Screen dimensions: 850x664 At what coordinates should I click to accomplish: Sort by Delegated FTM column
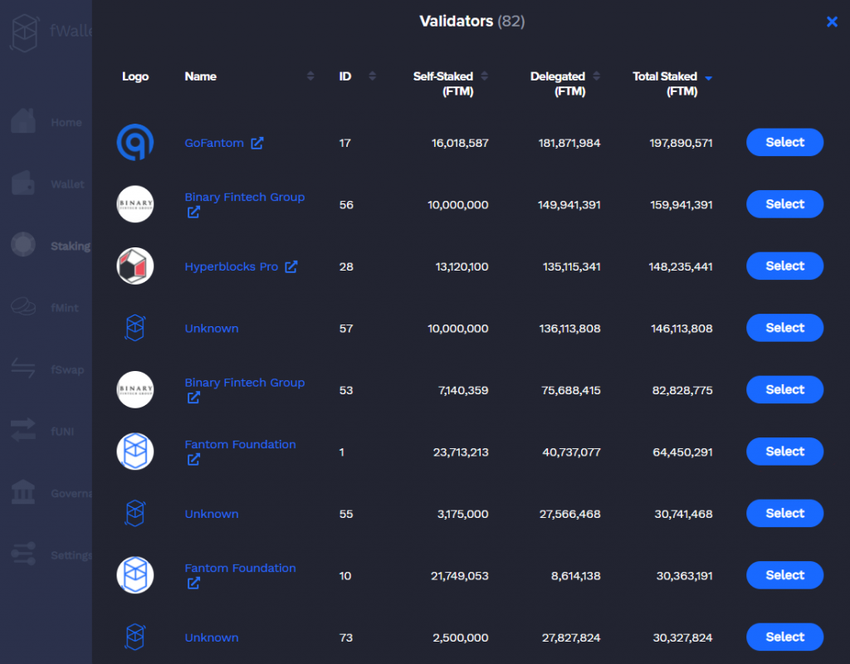pos(597,76)
